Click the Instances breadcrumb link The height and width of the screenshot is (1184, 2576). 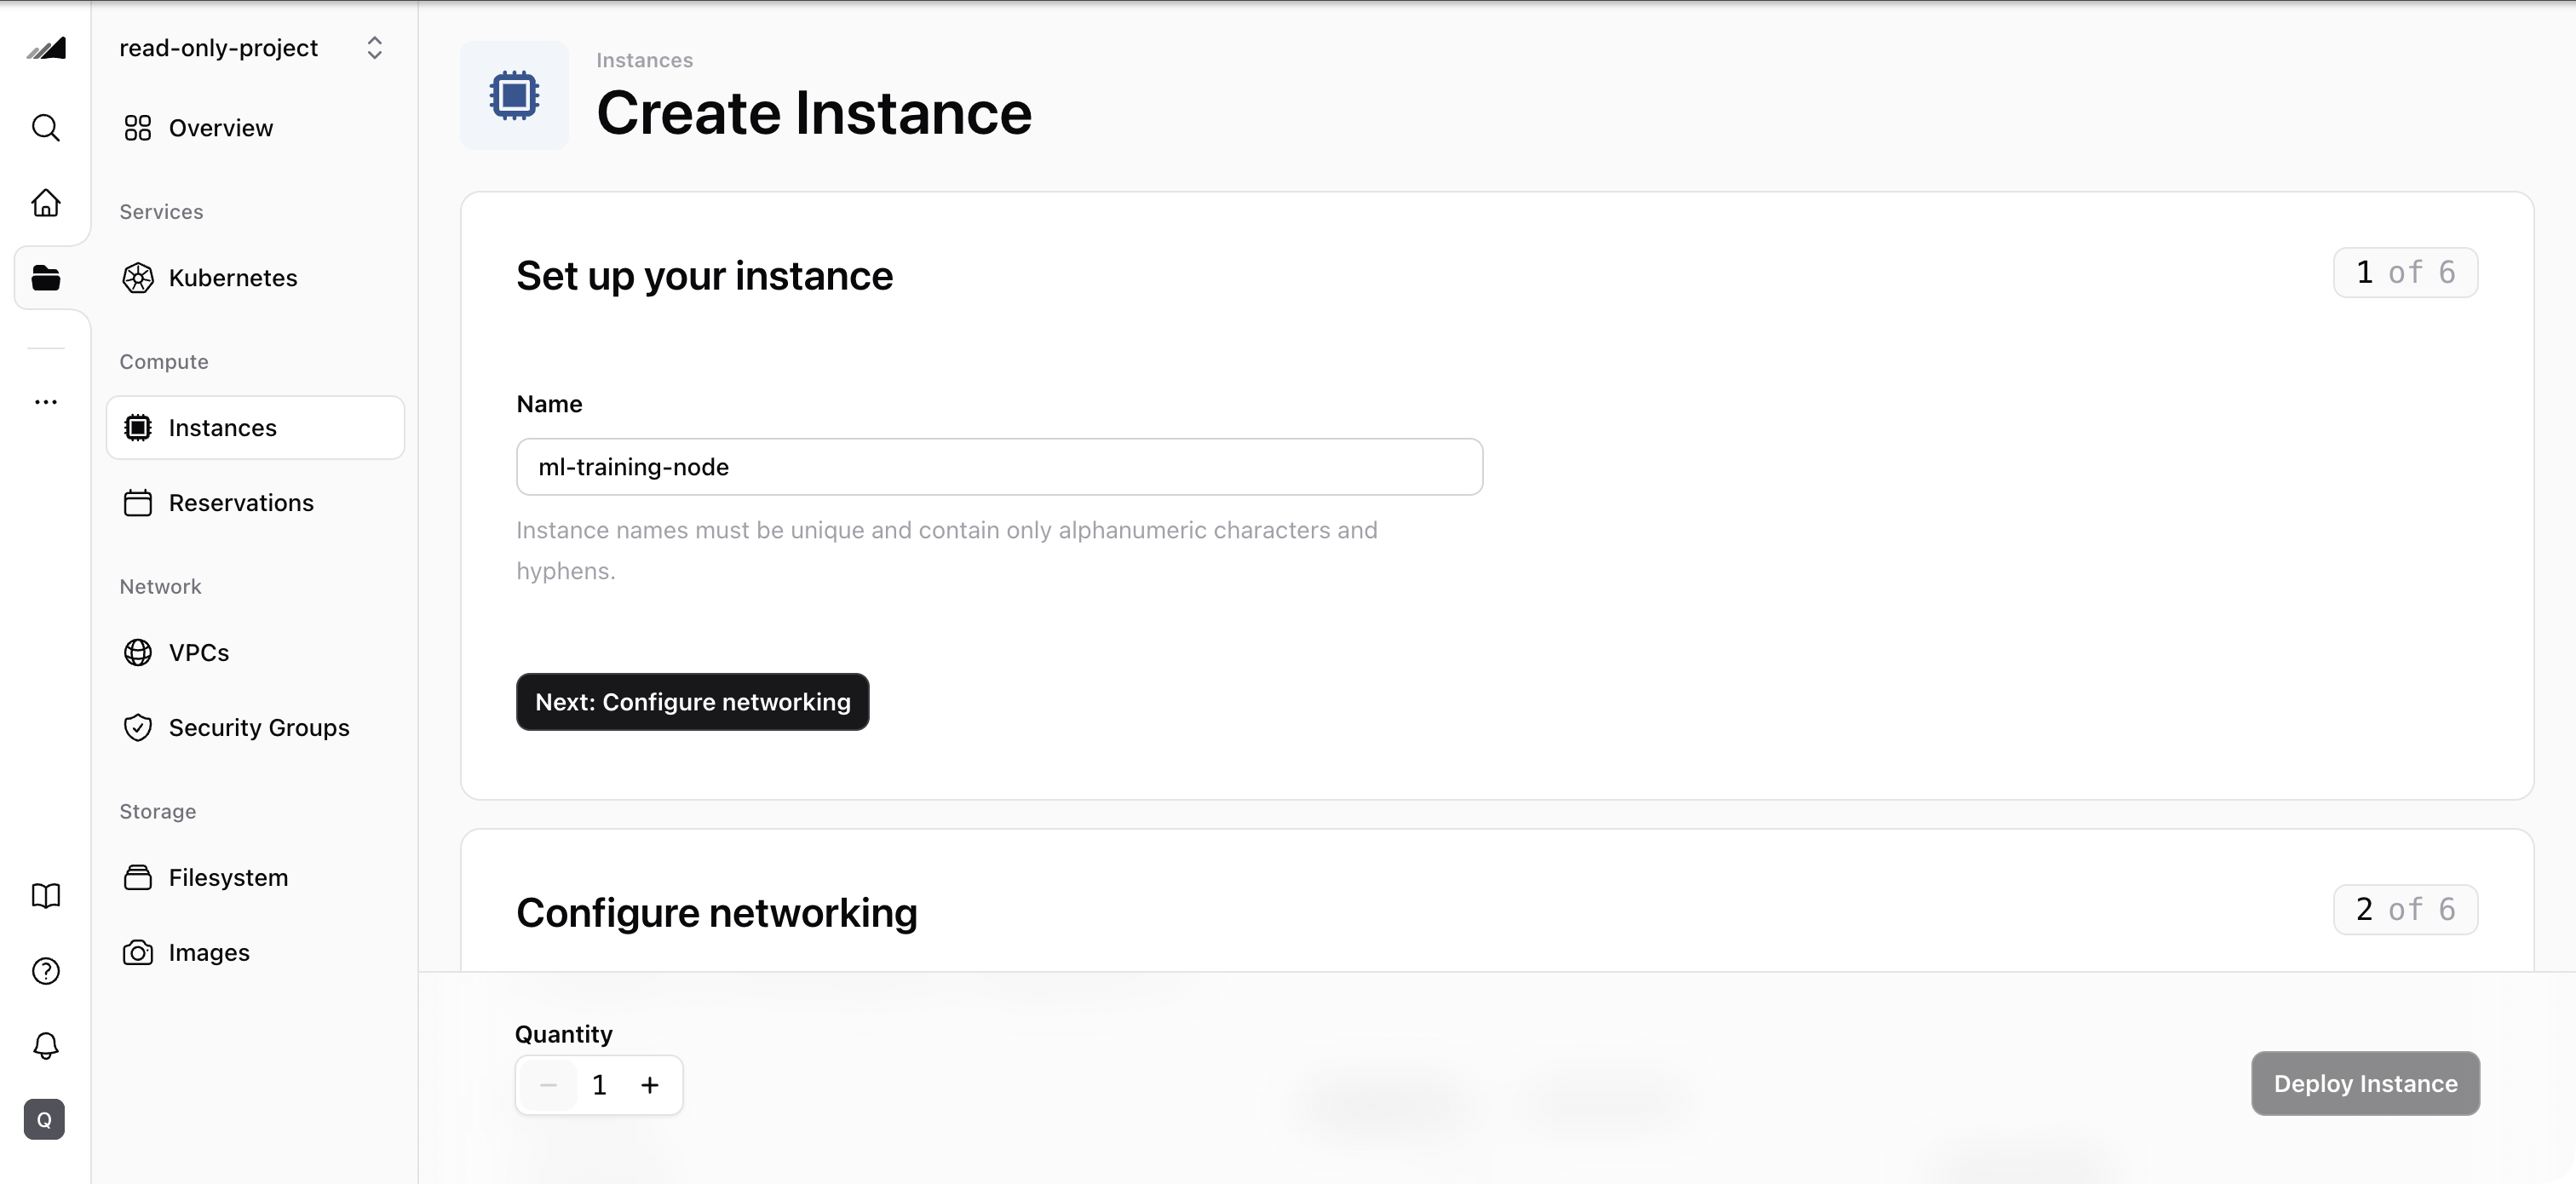pyautogui.click(x=644, y=60)
